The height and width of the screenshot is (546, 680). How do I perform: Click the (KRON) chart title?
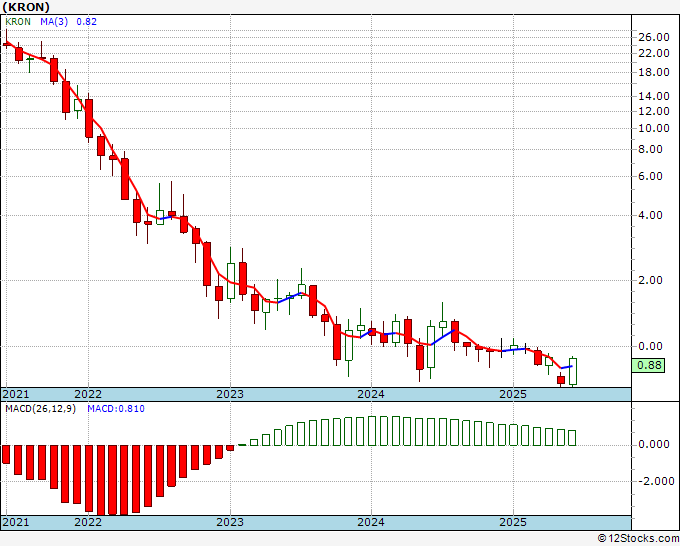coord(26,7)
